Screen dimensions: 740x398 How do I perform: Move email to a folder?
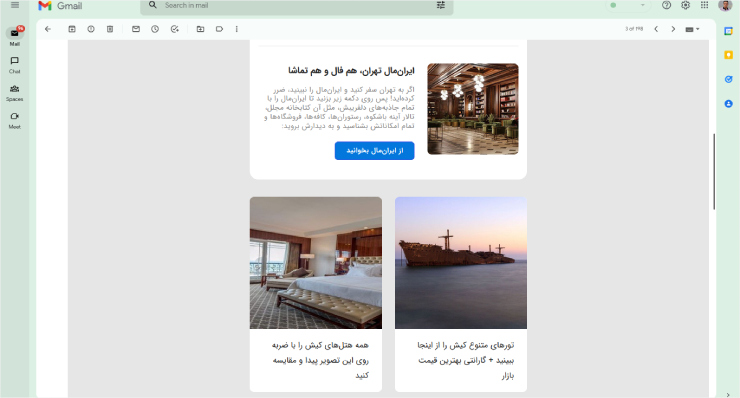click(200, 29)
